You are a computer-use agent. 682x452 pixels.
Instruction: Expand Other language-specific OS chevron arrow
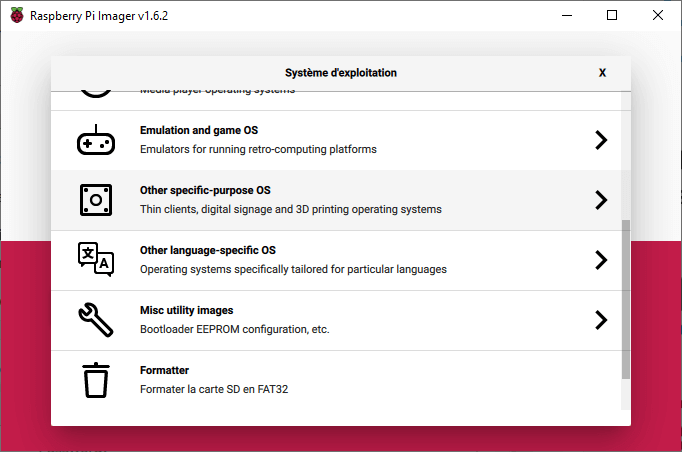coord(601,260)
